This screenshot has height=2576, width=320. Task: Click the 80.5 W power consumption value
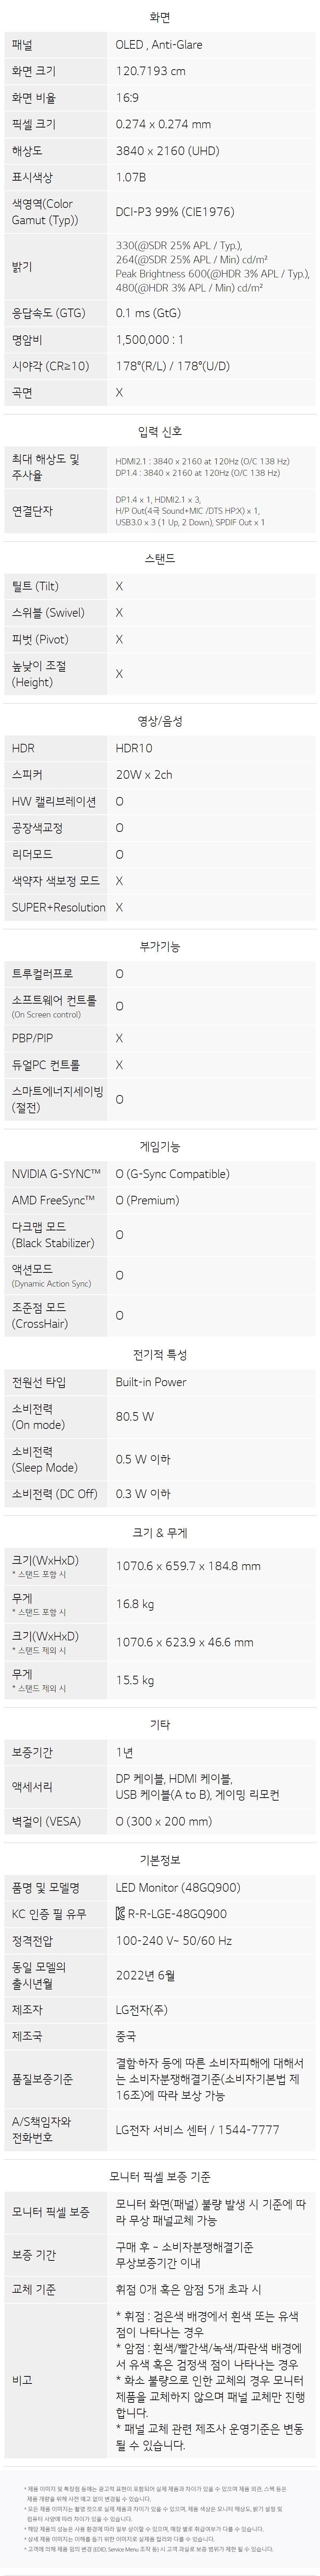click(x=135, y=1416)
